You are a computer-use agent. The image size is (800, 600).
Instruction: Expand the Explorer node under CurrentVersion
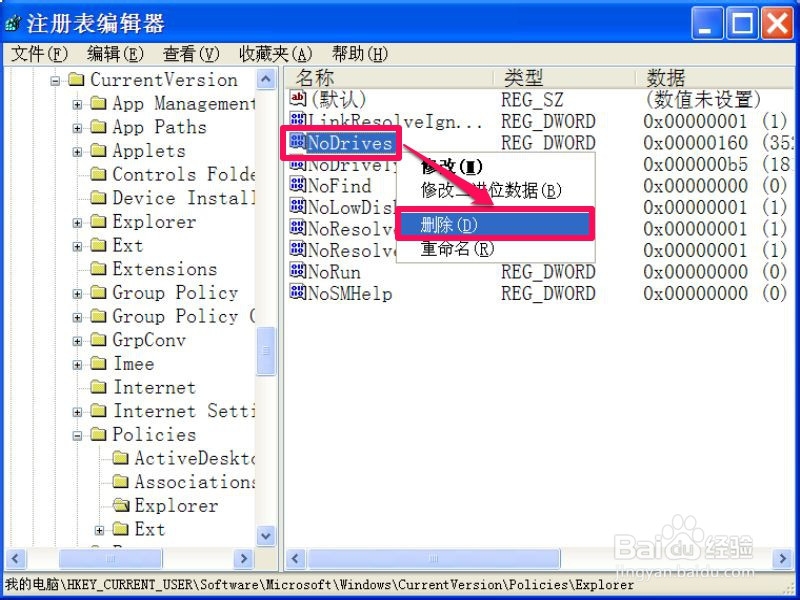point(77,223)
